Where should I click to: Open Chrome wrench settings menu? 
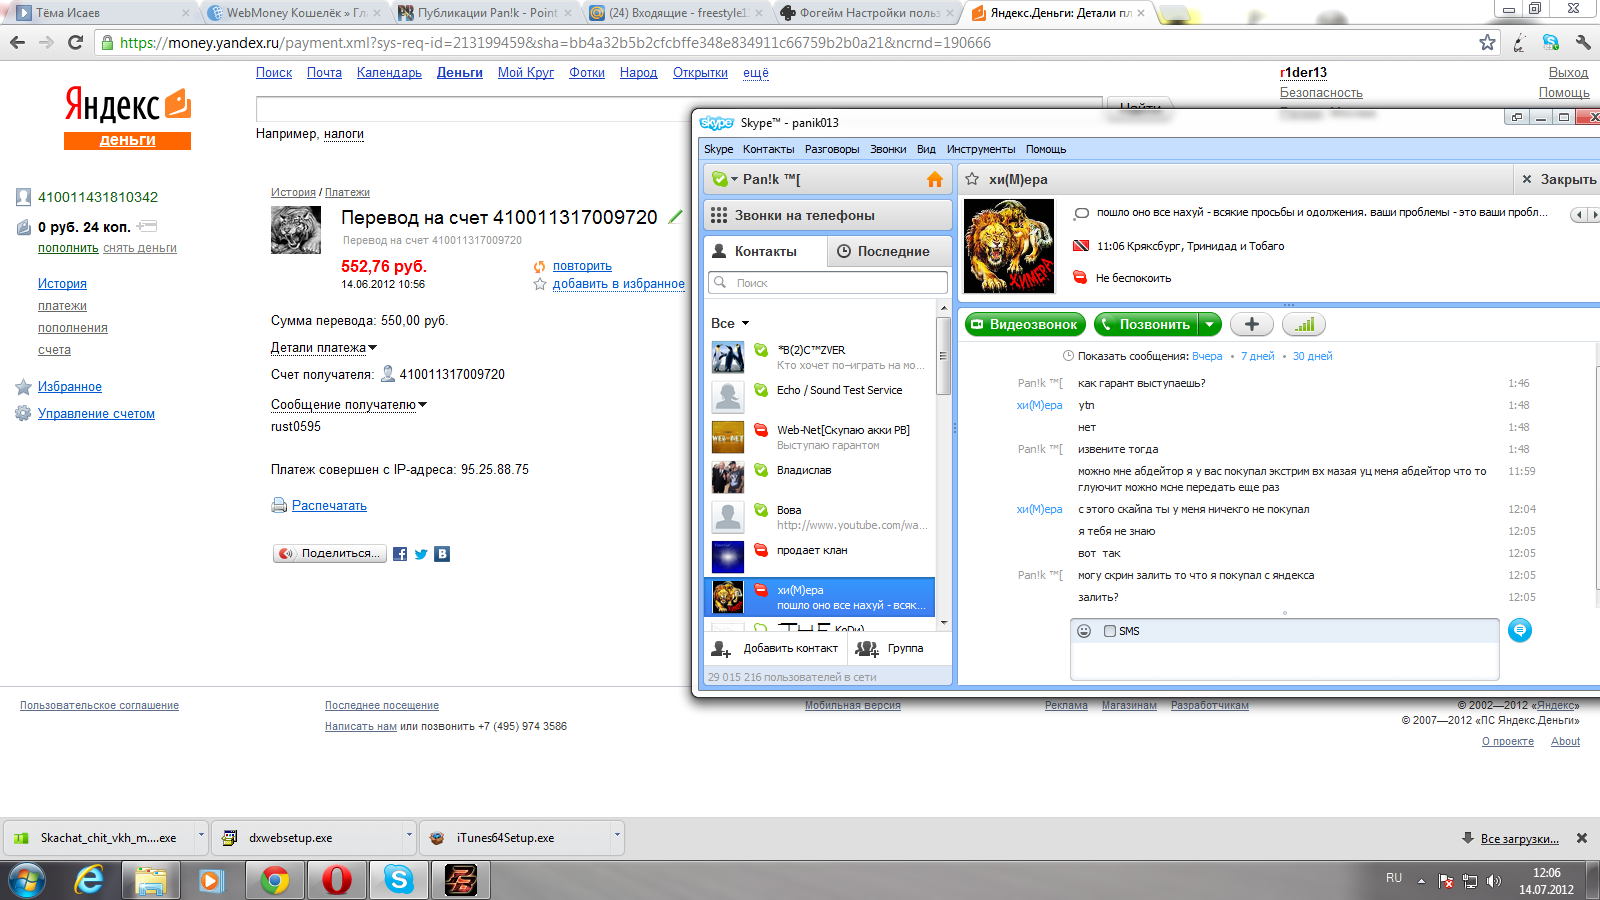[1583, 42]
